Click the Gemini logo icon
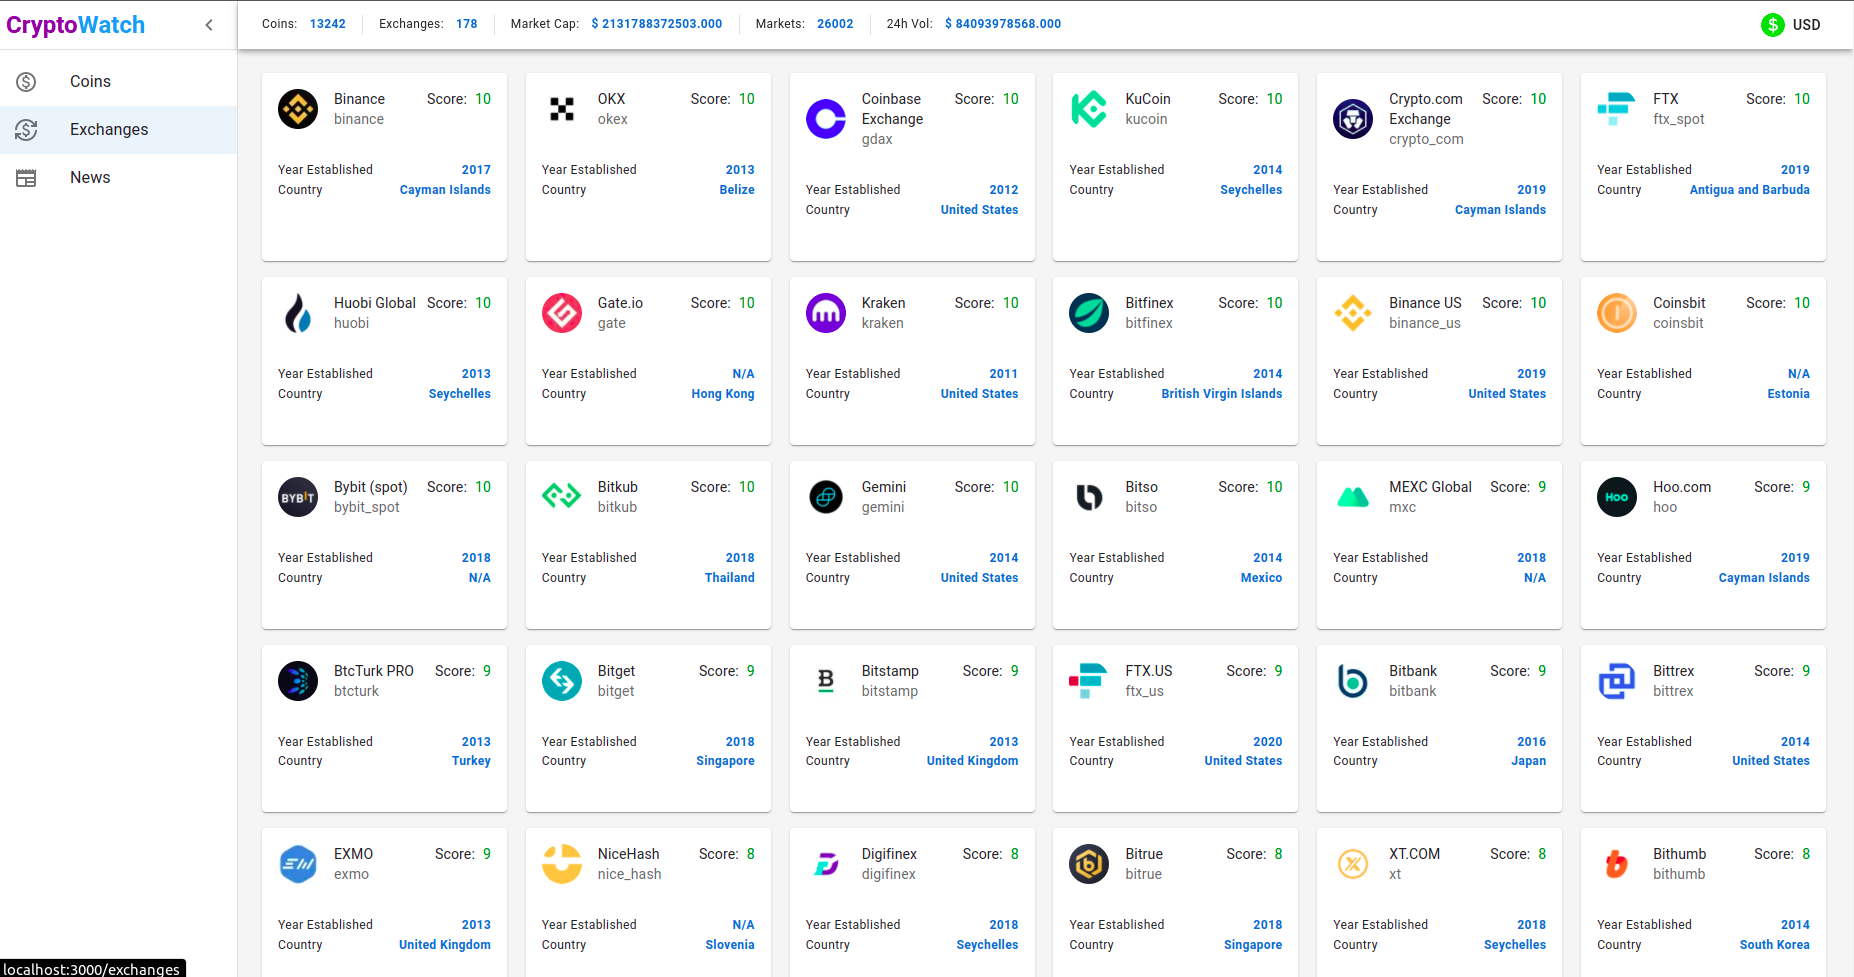This screenshot has width=1854, height=977. 826,497
